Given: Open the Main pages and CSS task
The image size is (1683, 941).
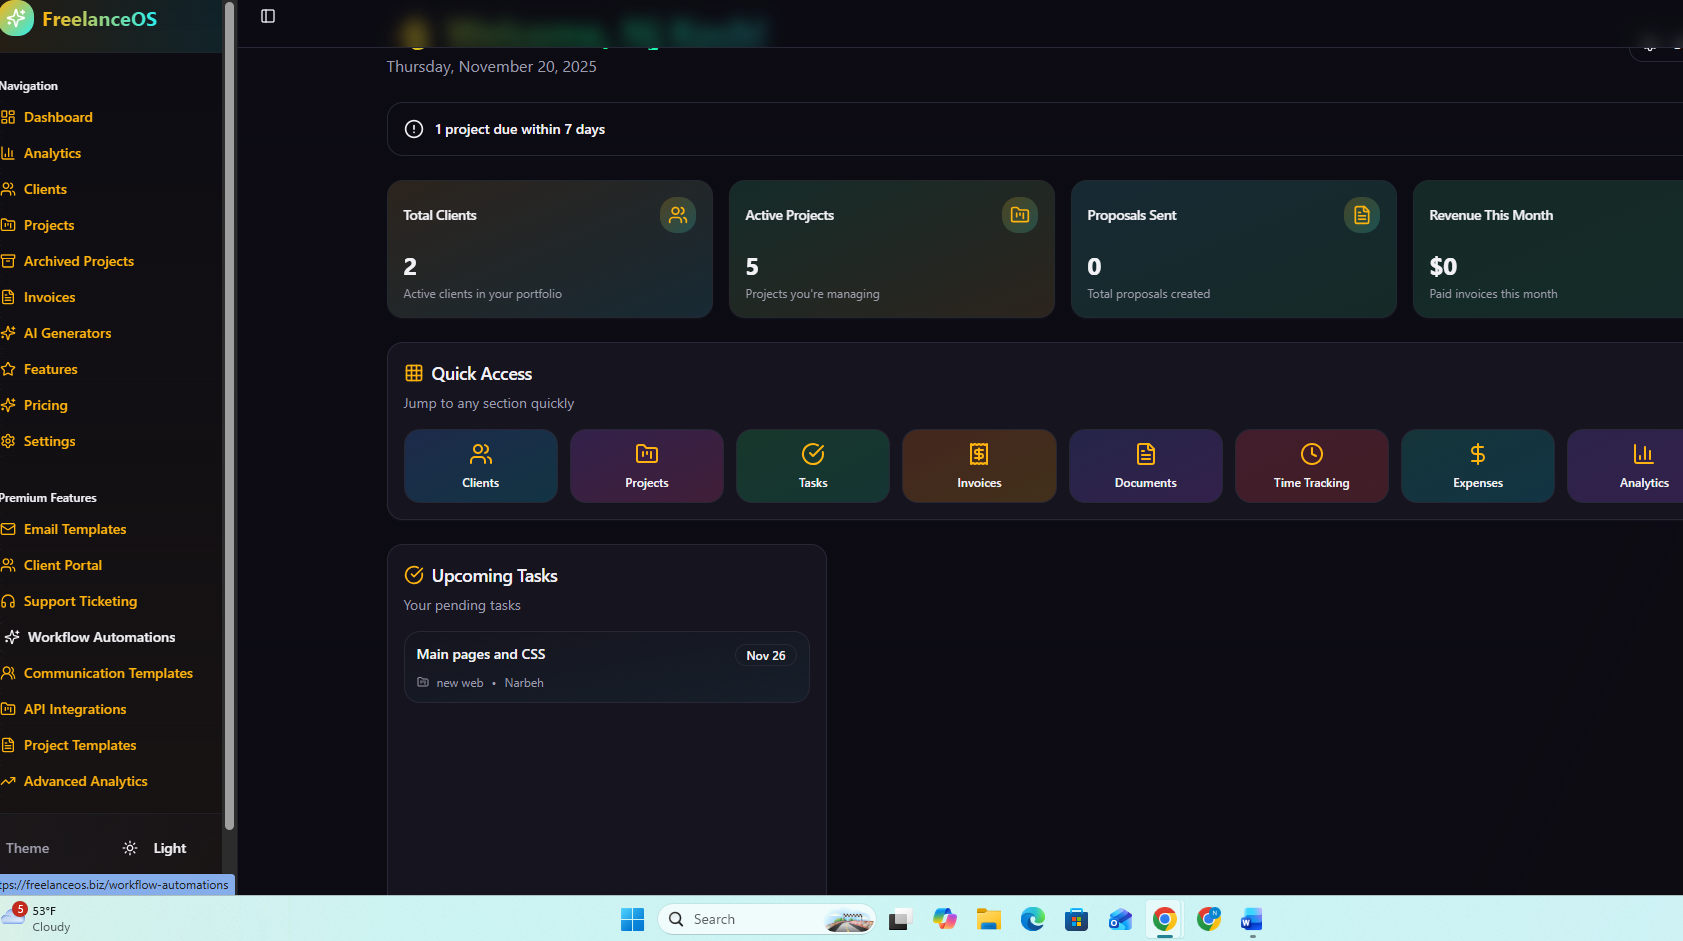Looking at the screenshot, I should click(x=606, y=667).
